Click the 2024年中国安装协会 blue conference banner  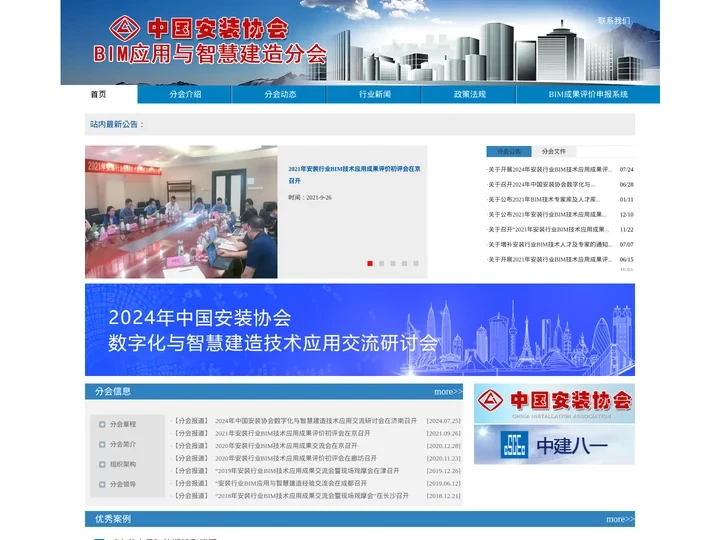point(360,330)
